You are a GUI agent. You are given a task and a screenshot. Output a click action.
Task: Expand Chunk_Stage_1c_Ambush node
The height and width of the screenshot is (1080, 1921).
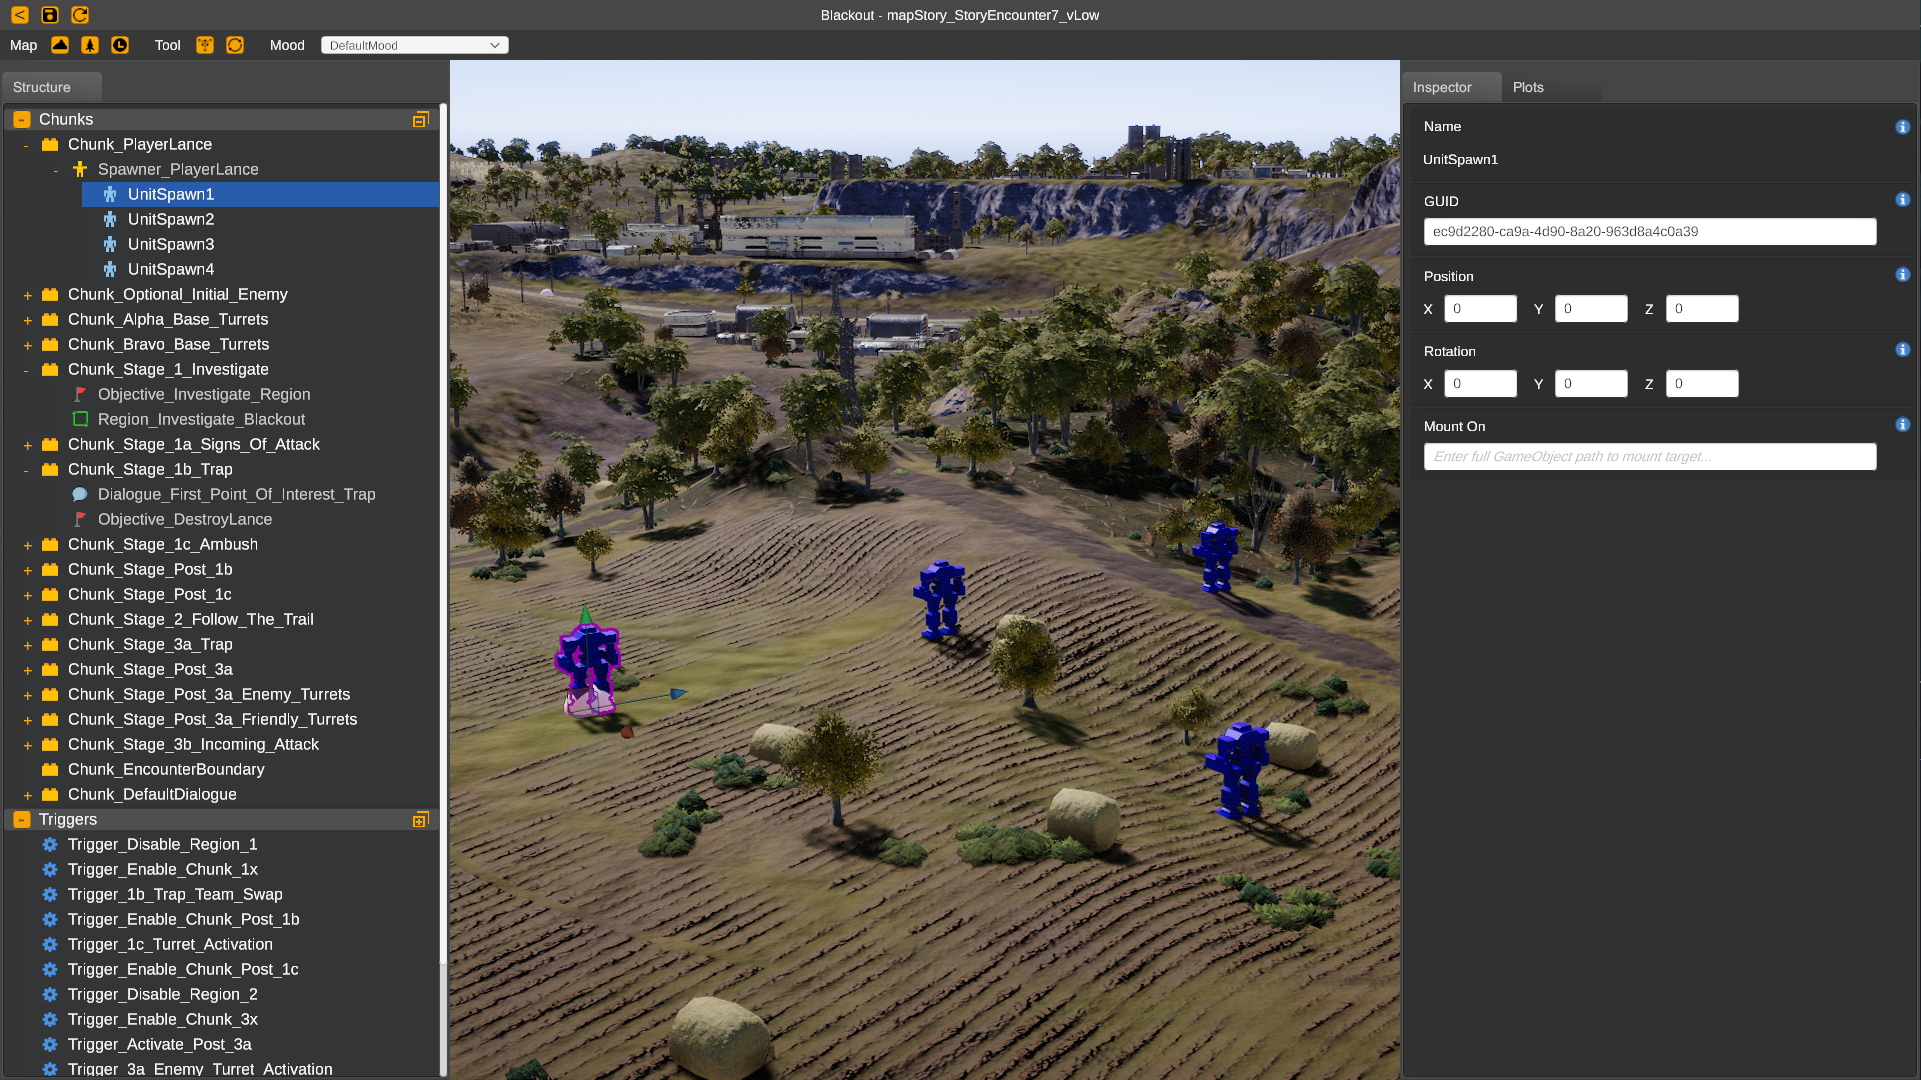(x=27, y=545)
